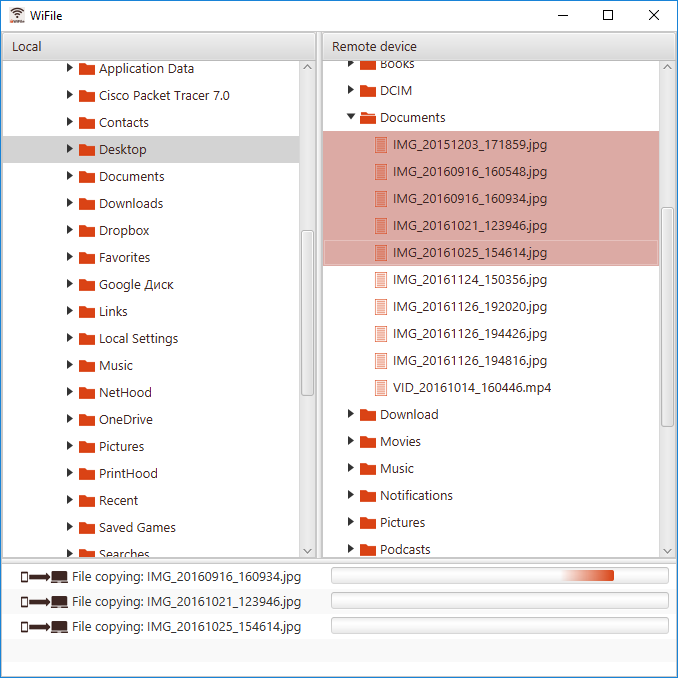Expand the local Pictures folder
Screen dimensions: 678x678
[x=70, y=446]
